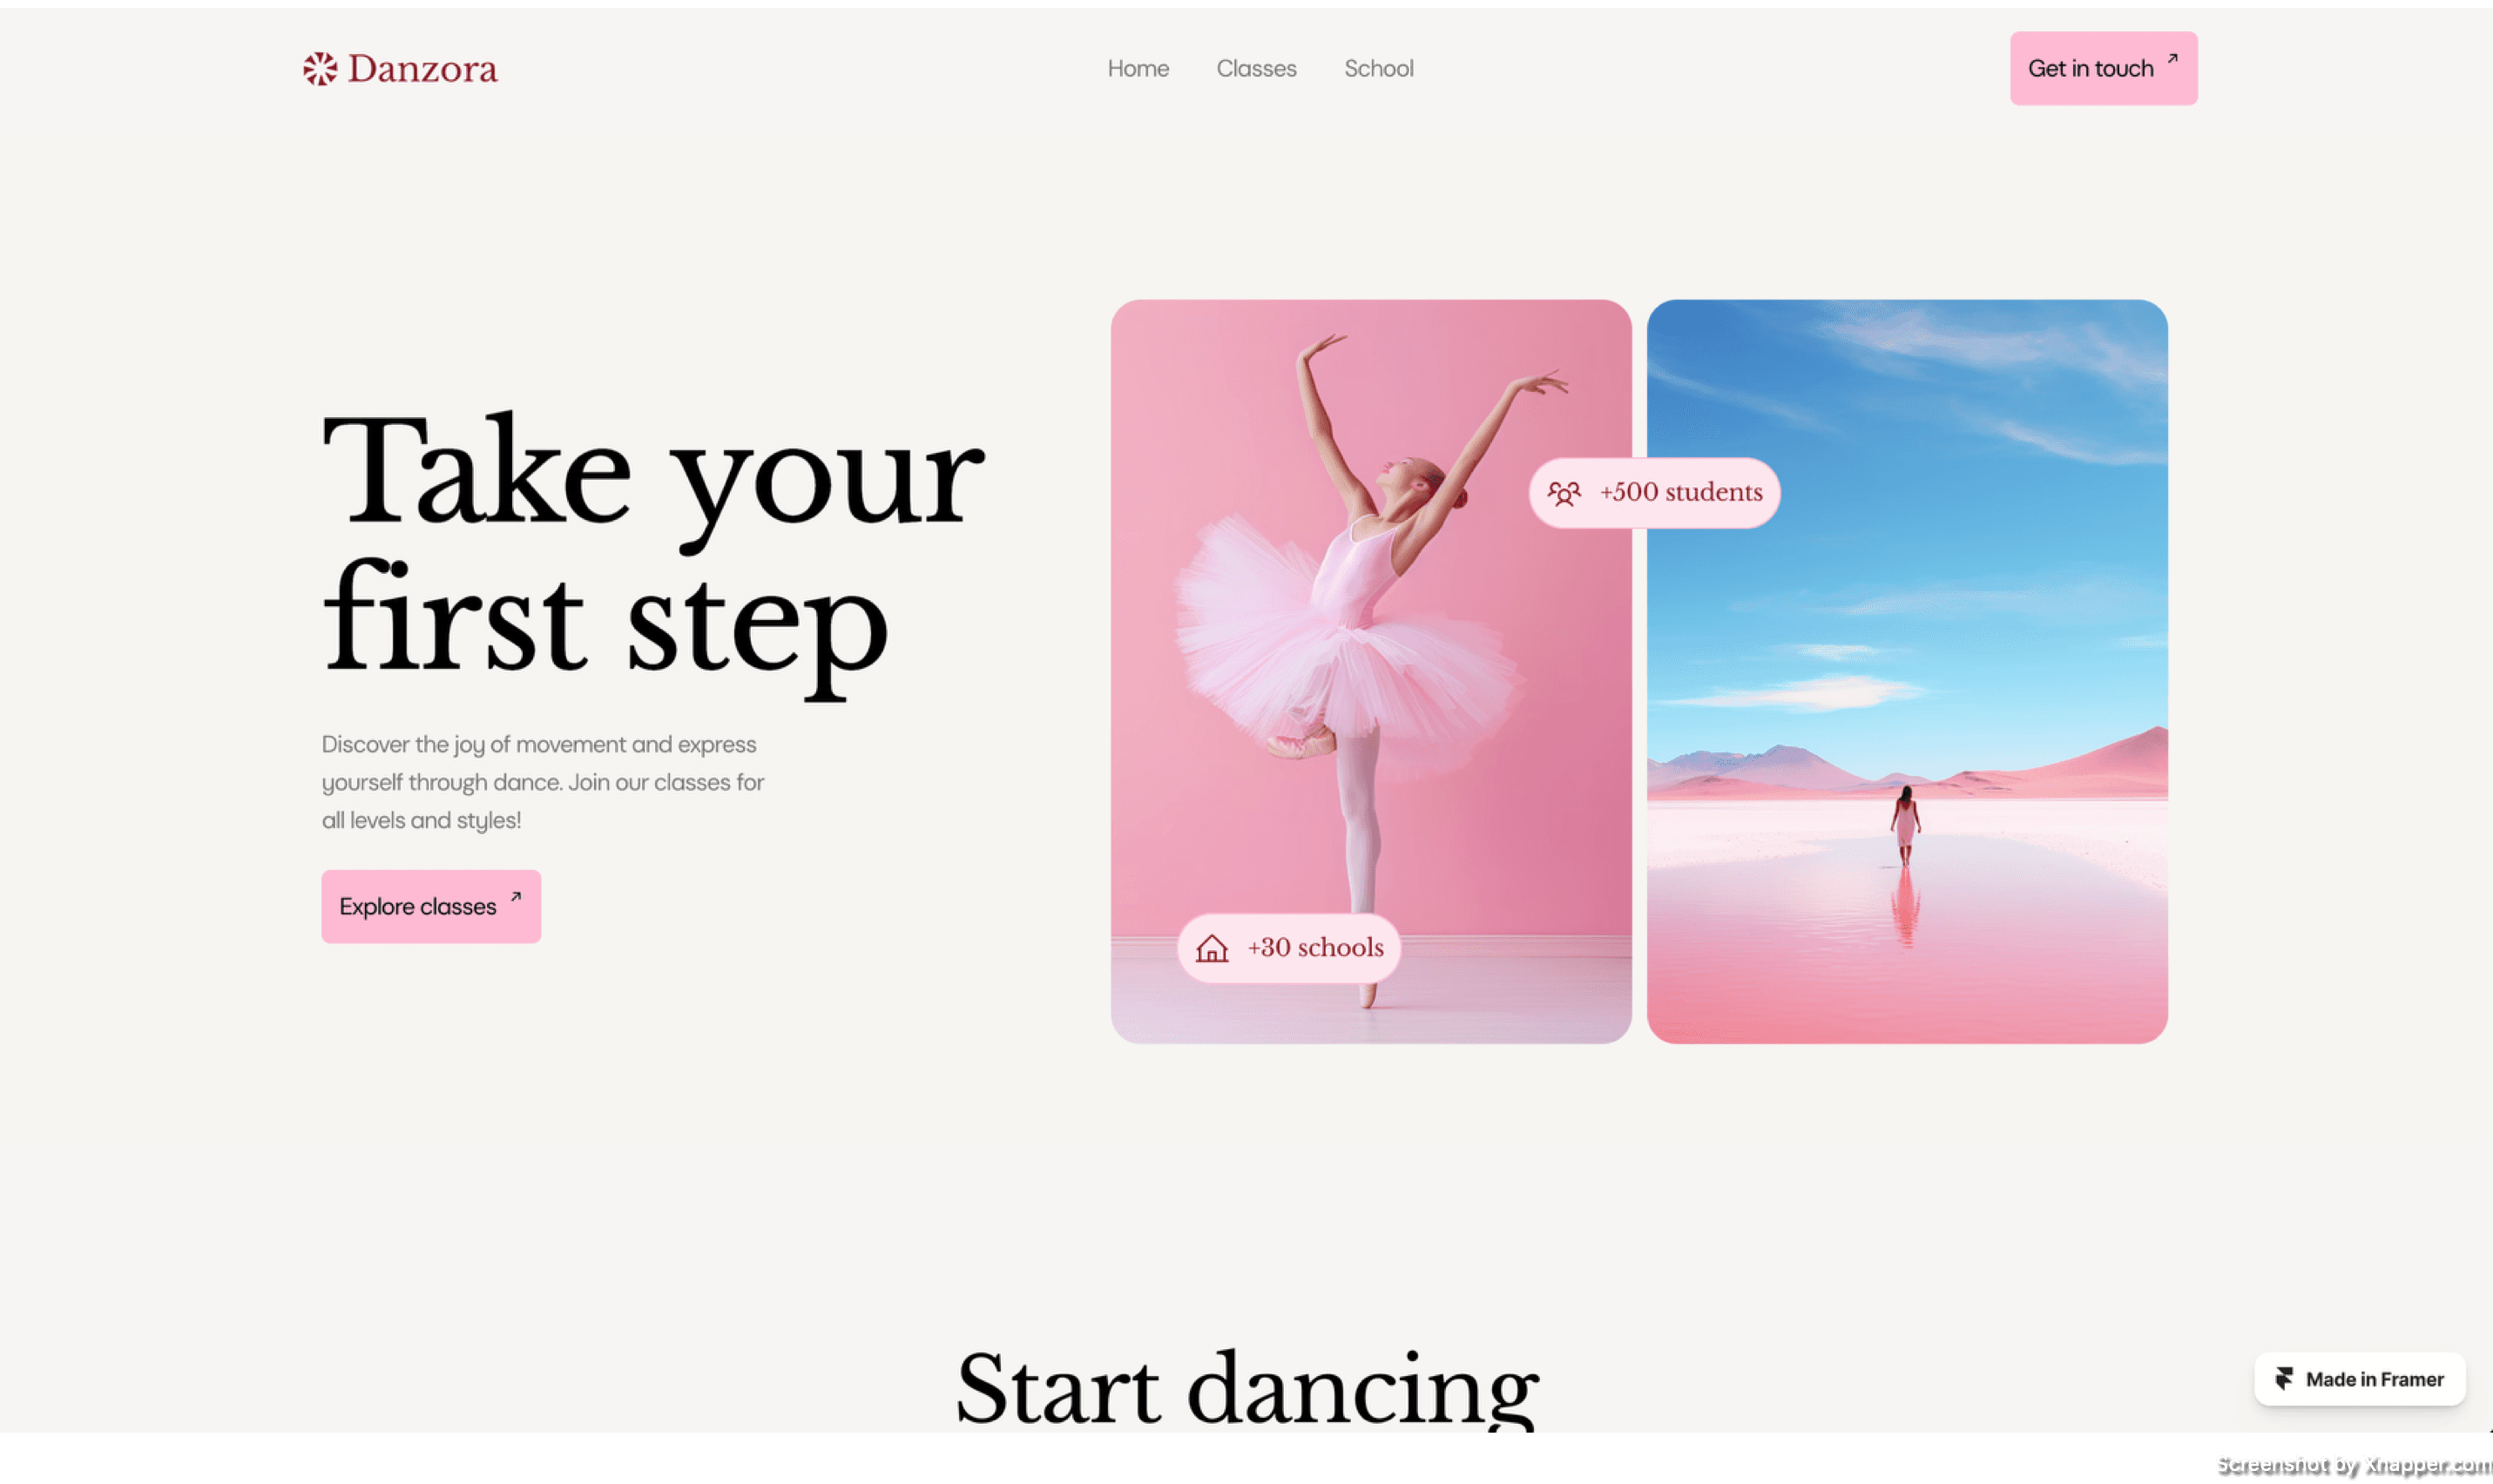
Task: Click the arrow icon on Explore classes
Action: coord(516,897)
